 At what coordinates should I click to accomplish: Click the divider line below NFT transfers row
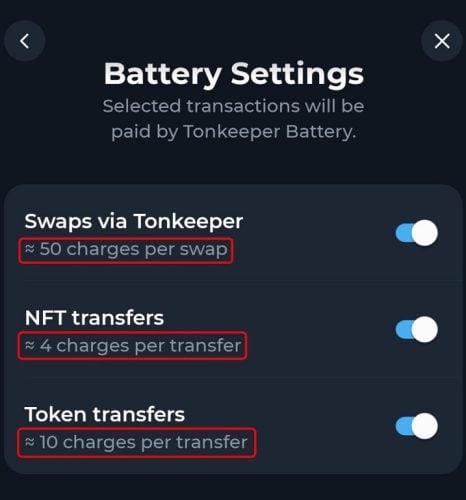pos(243,377)
